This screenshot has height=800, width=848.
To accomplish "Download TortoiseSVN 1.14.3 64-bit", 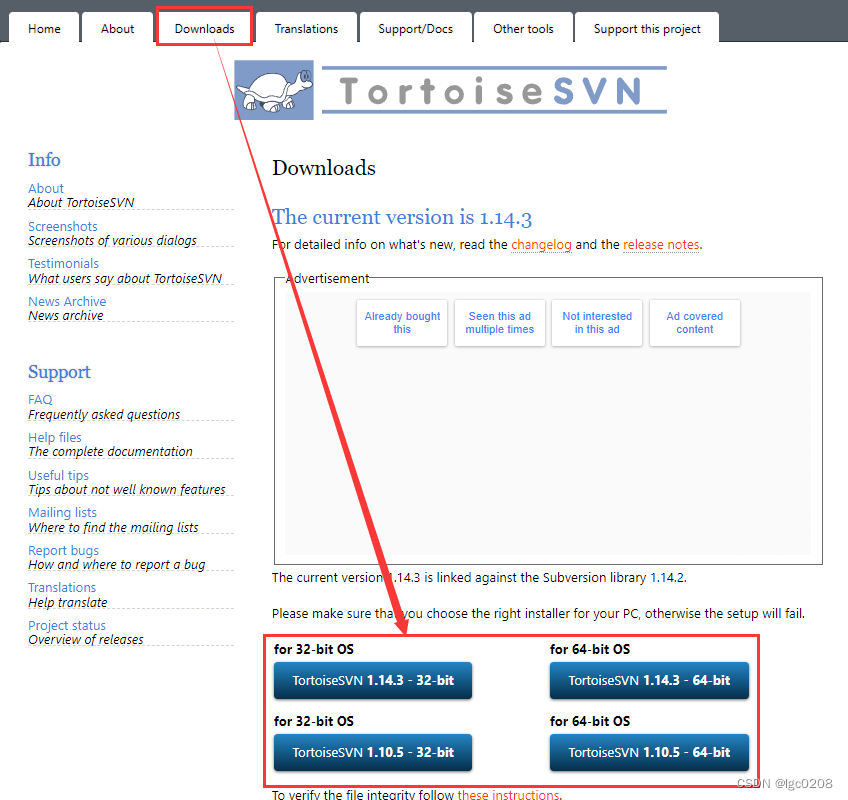I will [649, 680].
